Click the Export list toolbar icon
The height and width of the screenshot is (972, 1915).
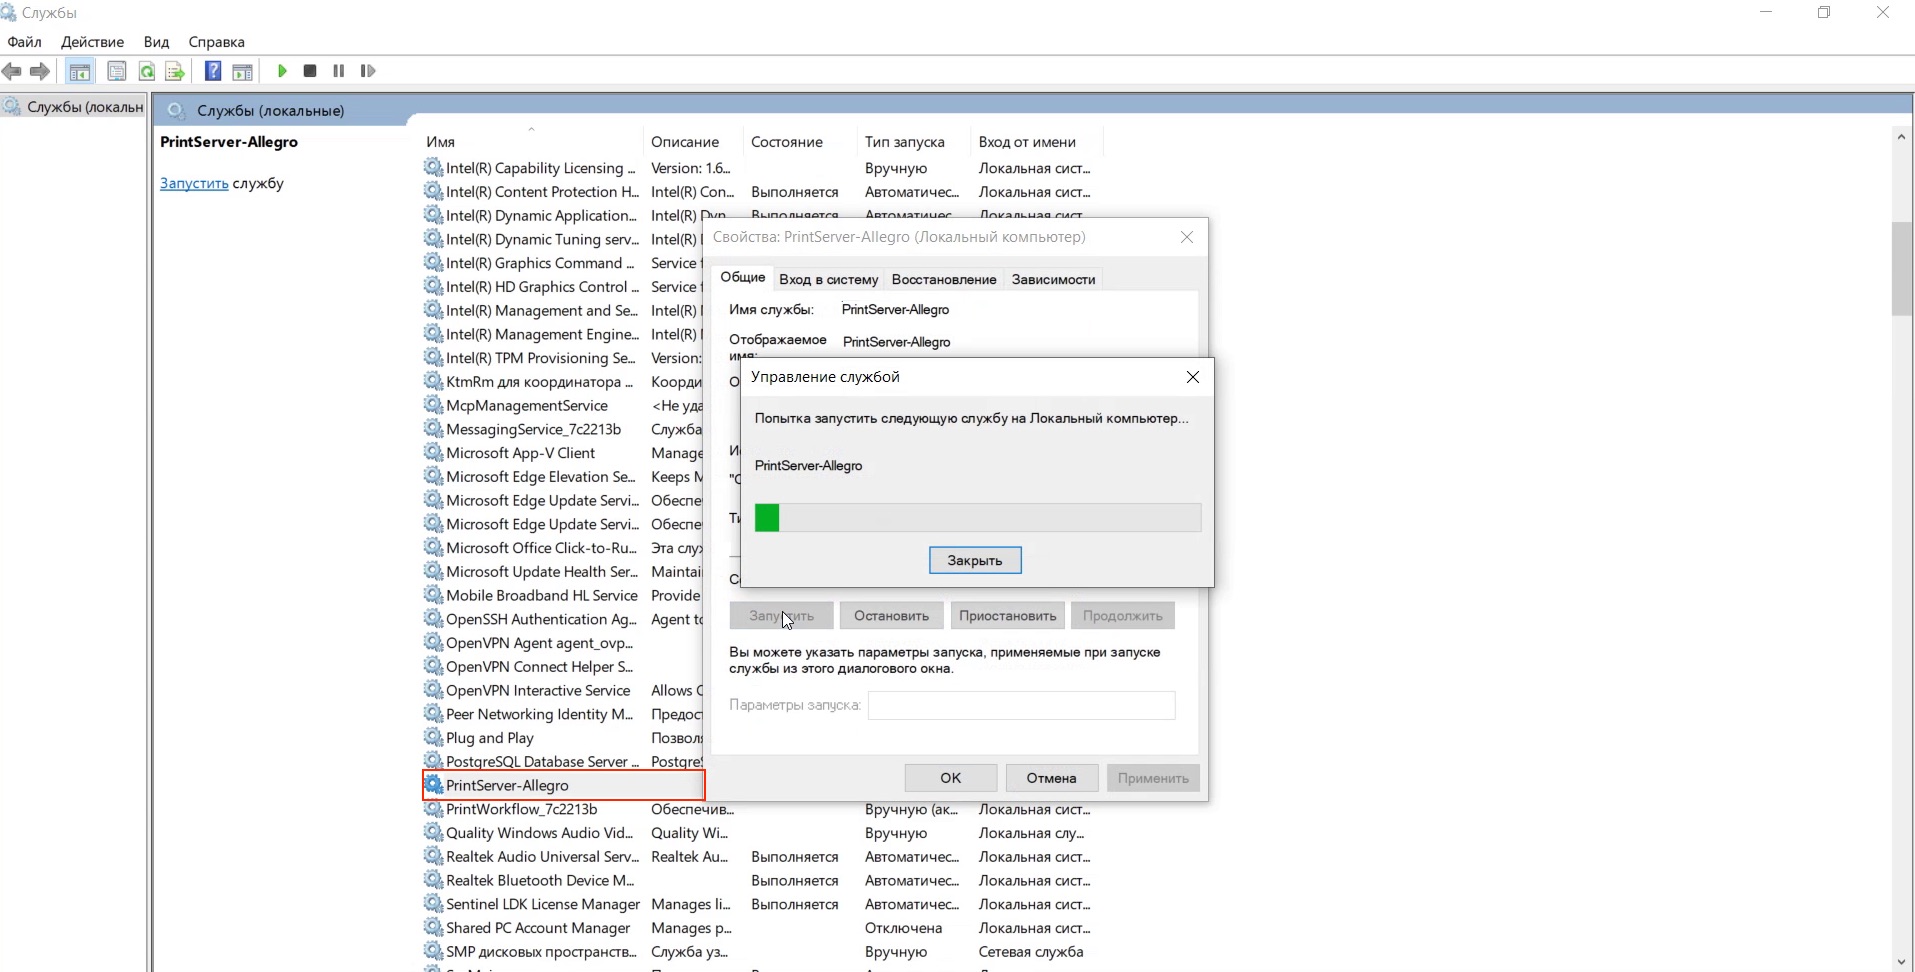click(175, 71)
